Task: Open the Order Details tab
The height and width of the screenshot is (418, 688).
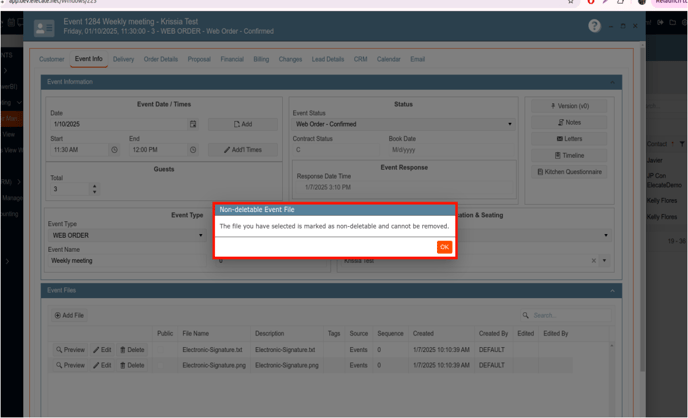Action: [x=160, y=59]
